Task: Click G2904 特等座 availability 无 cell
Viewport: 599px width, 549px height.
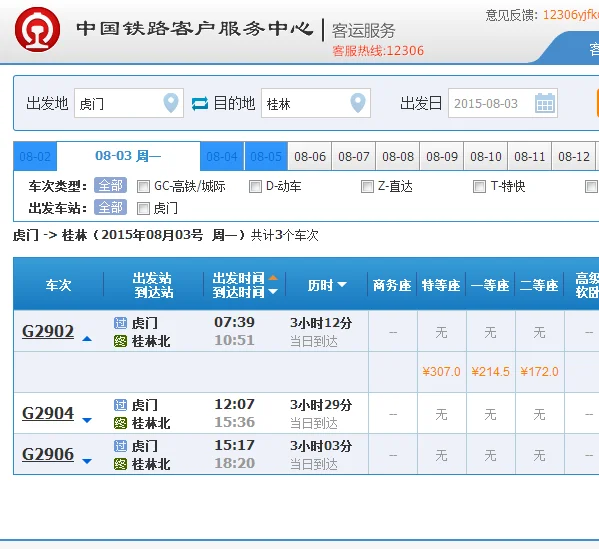Action: coord(441,414)
